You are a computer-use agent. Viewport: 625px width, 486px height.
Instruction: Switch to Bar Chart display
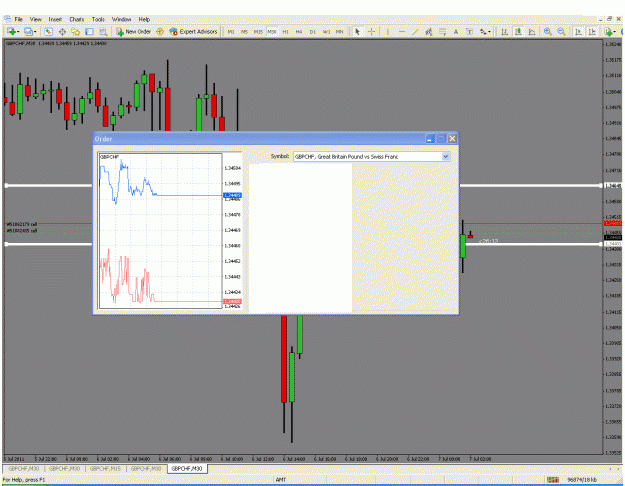[504, 31]
